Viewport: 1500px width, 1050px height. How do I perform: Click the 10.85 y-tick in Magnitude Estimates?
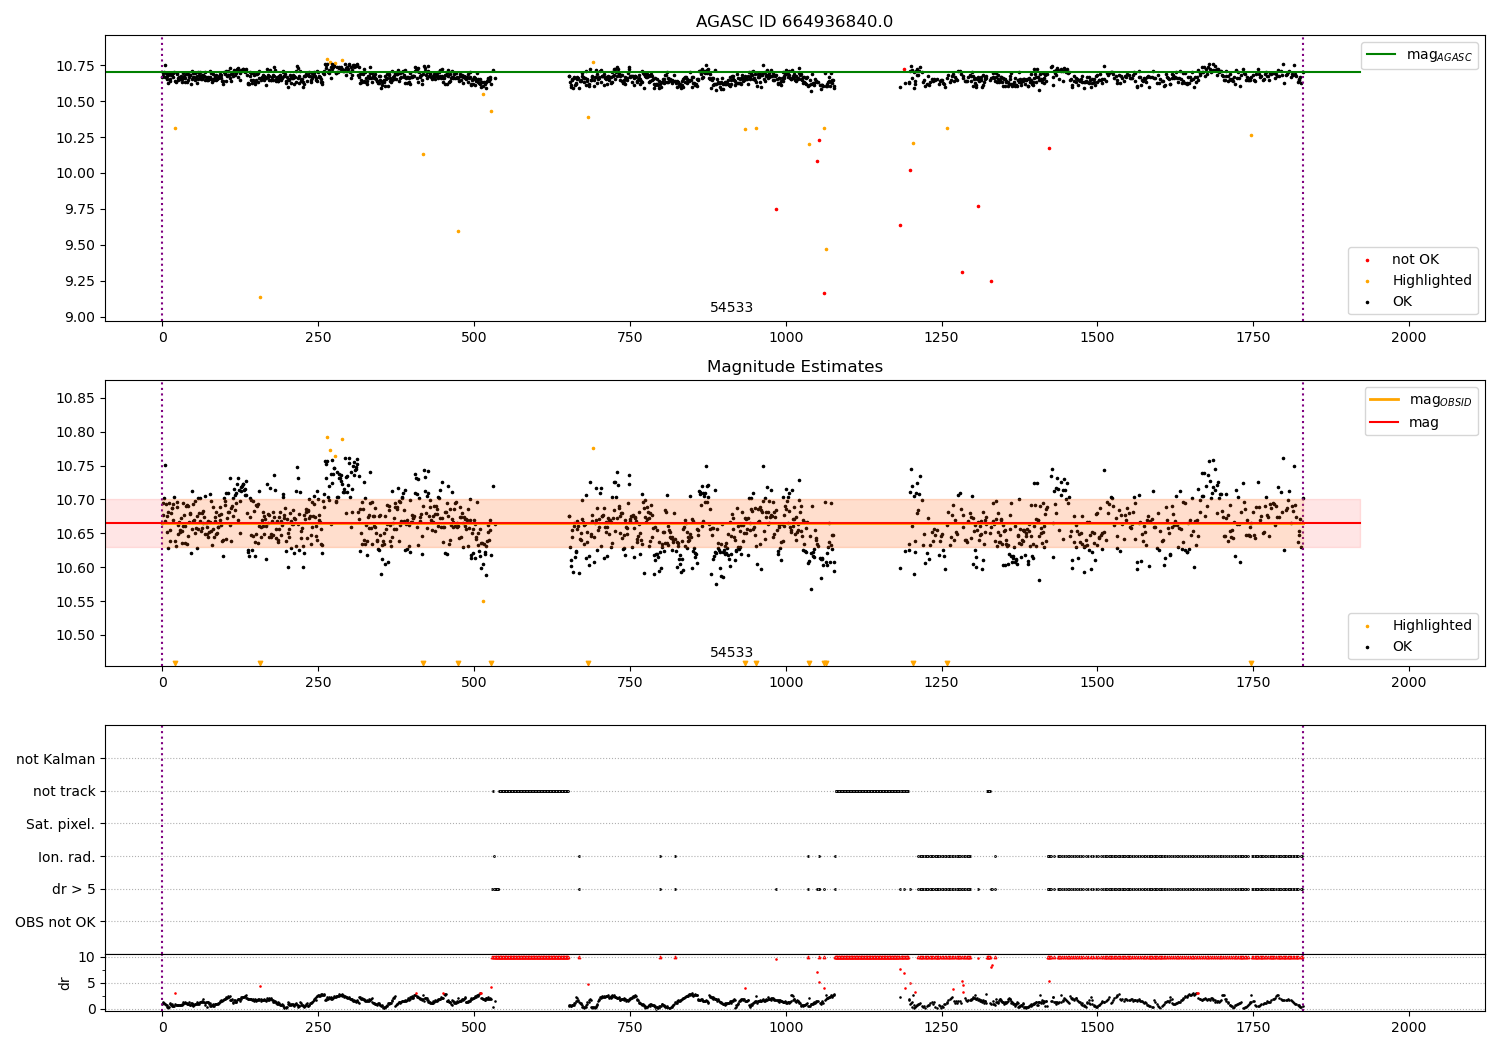coord(76,399)
